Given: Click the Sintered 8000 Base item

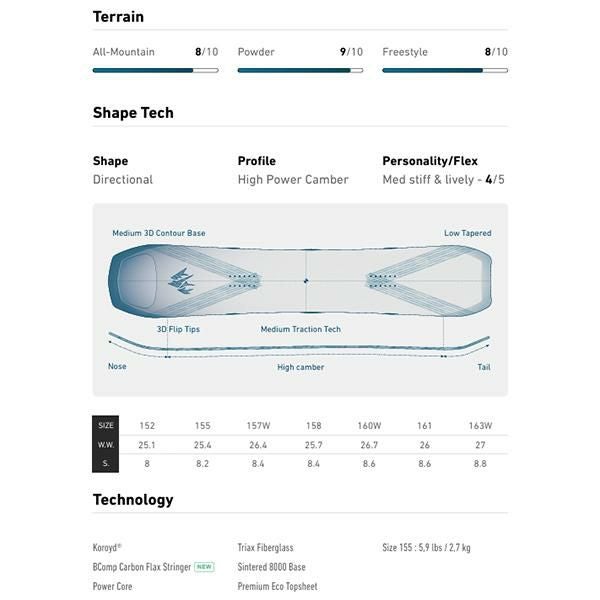Looking at the screenshot, I should [271, 567].
